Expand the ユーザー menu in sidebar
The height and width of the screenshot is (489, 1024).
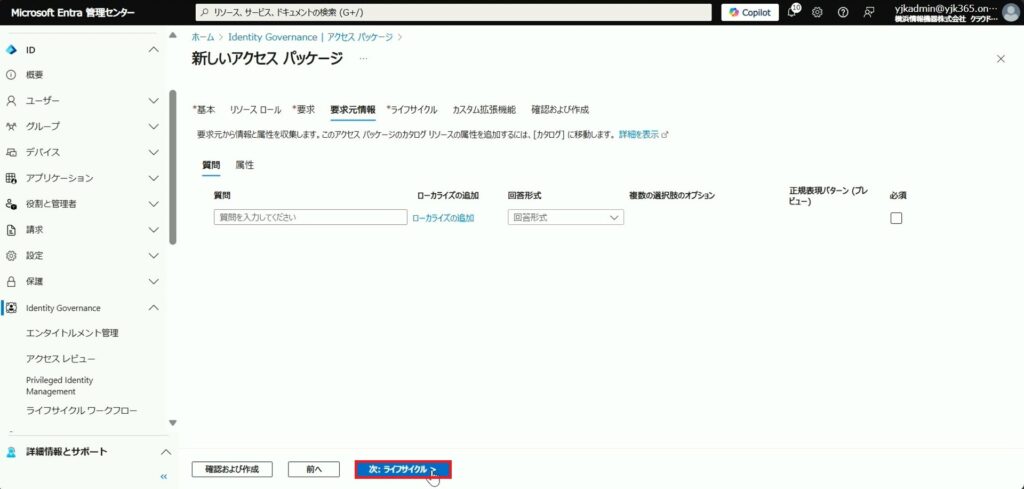click(x=153, y=101)
